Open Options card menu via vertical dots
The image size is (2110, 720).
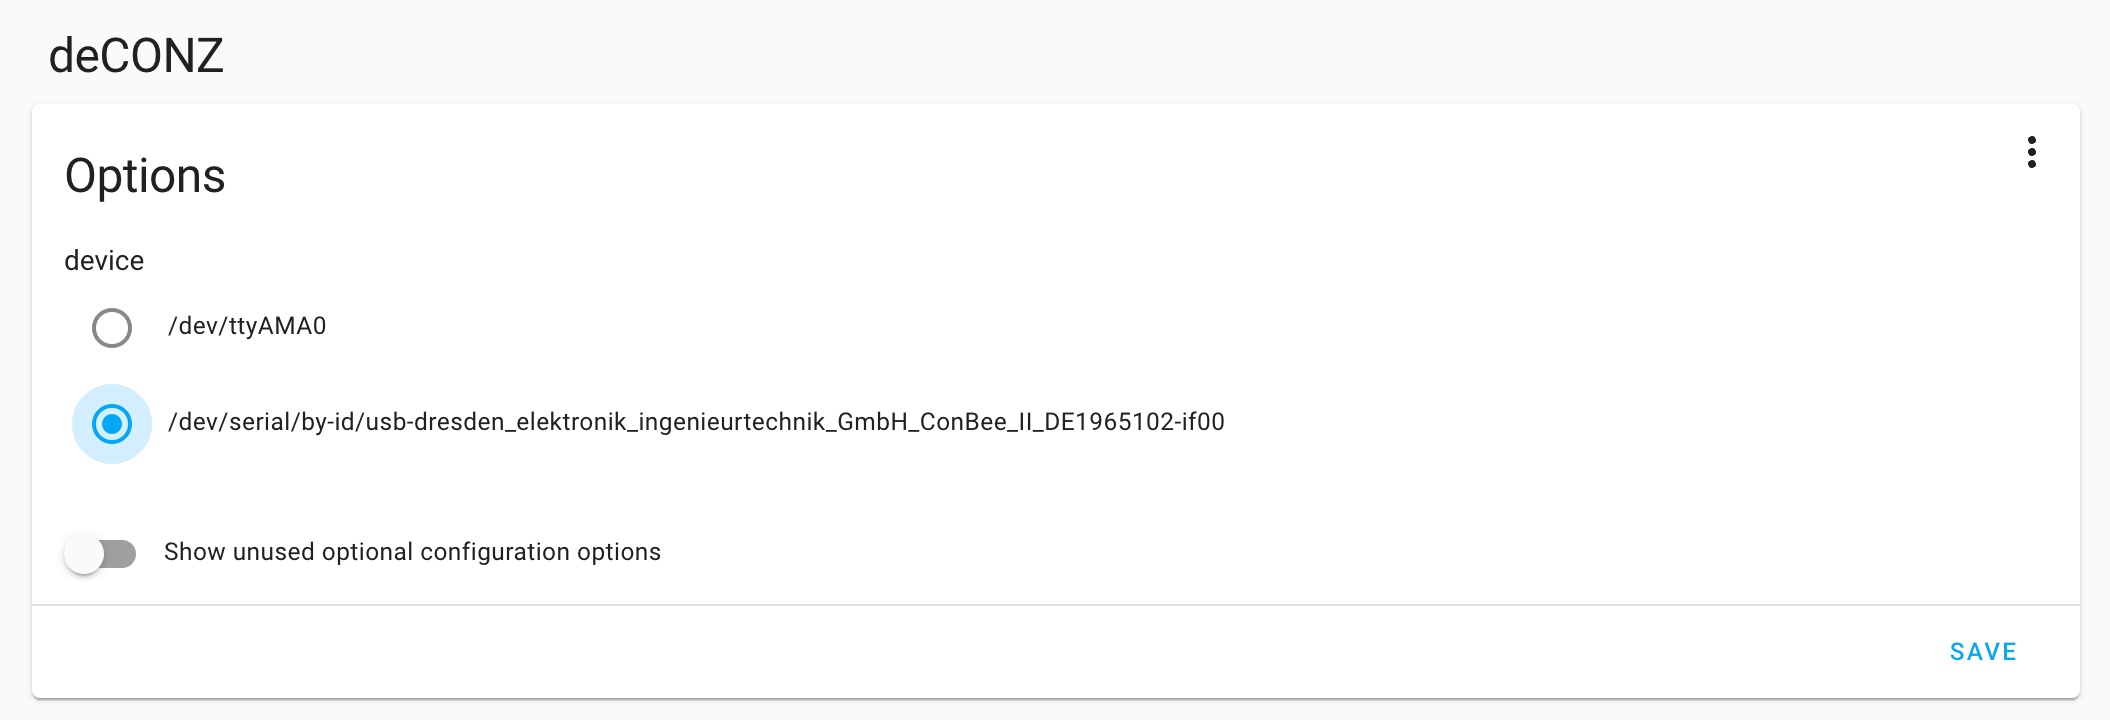click(2031, 152)
